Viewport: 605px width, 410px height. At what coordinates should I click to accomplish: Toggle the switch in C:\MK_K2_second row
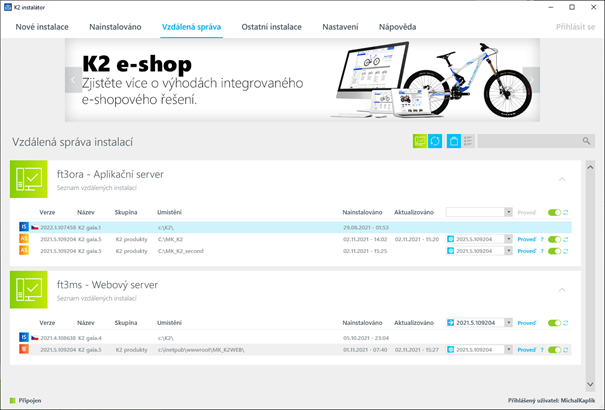pyautogui.click(x=554, y=251)
